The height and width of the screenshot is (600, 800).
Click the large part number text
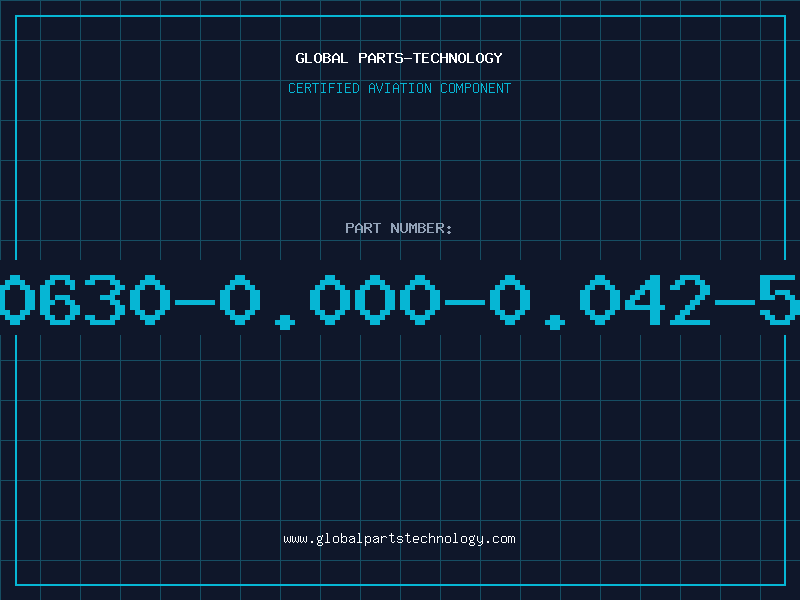point(400,301)
